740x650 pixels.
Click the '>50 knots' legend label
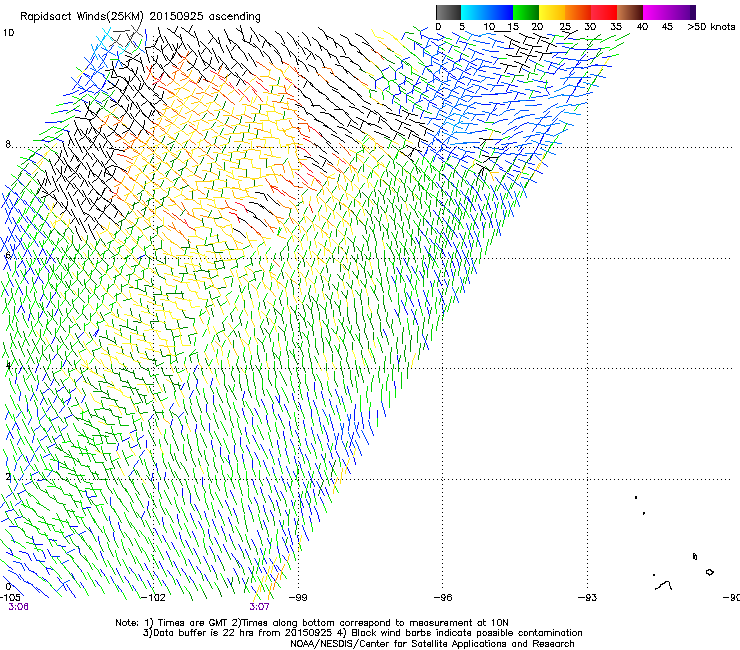[711, 27]
